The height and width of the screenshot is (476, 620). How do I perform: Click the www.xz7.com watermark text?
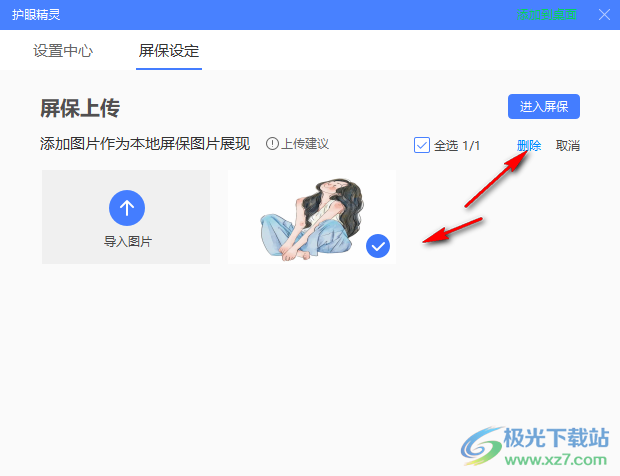pos(556,460)
